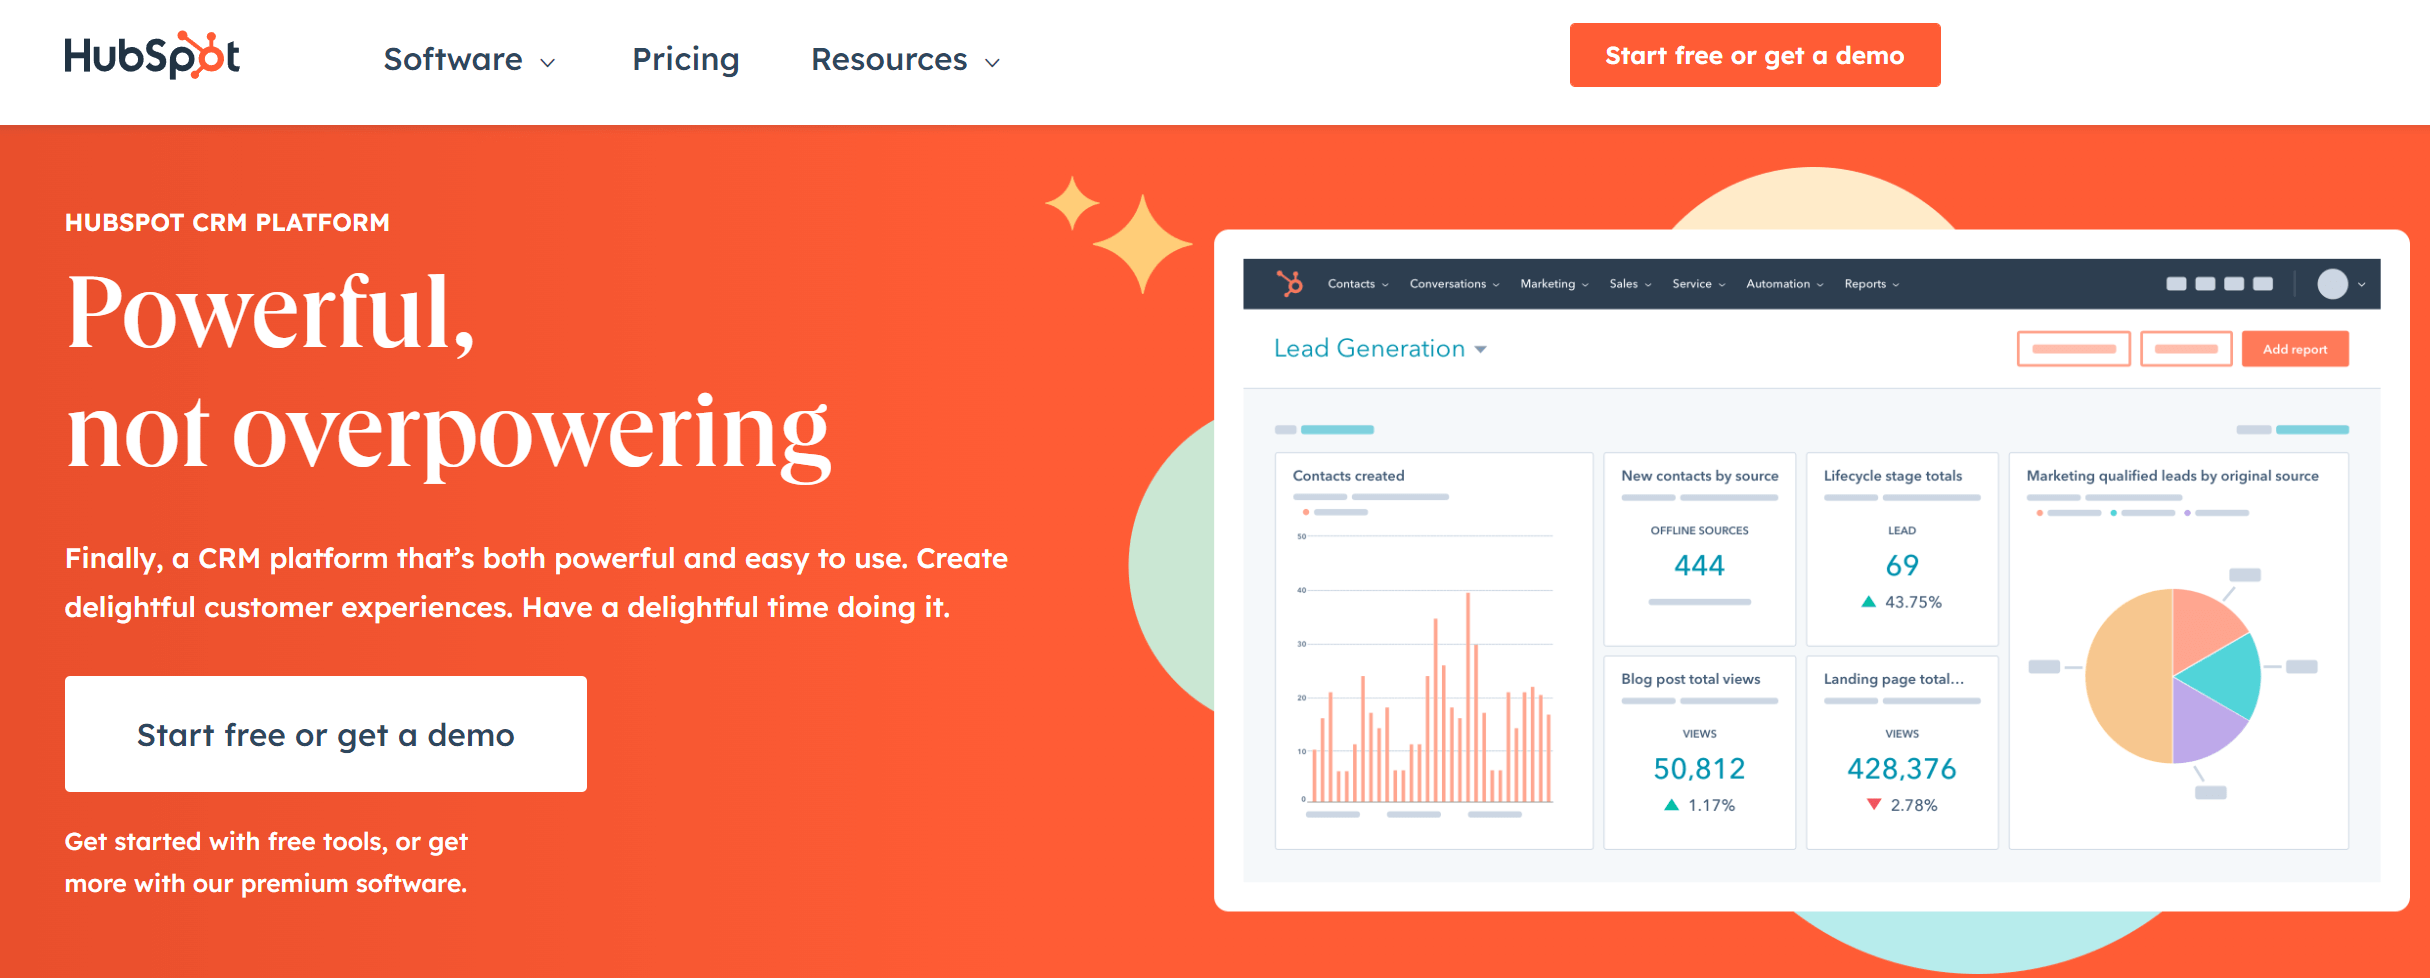Click the white hero Start free or get a demo button
The image size is (2430, 978).
pos(326,734)
